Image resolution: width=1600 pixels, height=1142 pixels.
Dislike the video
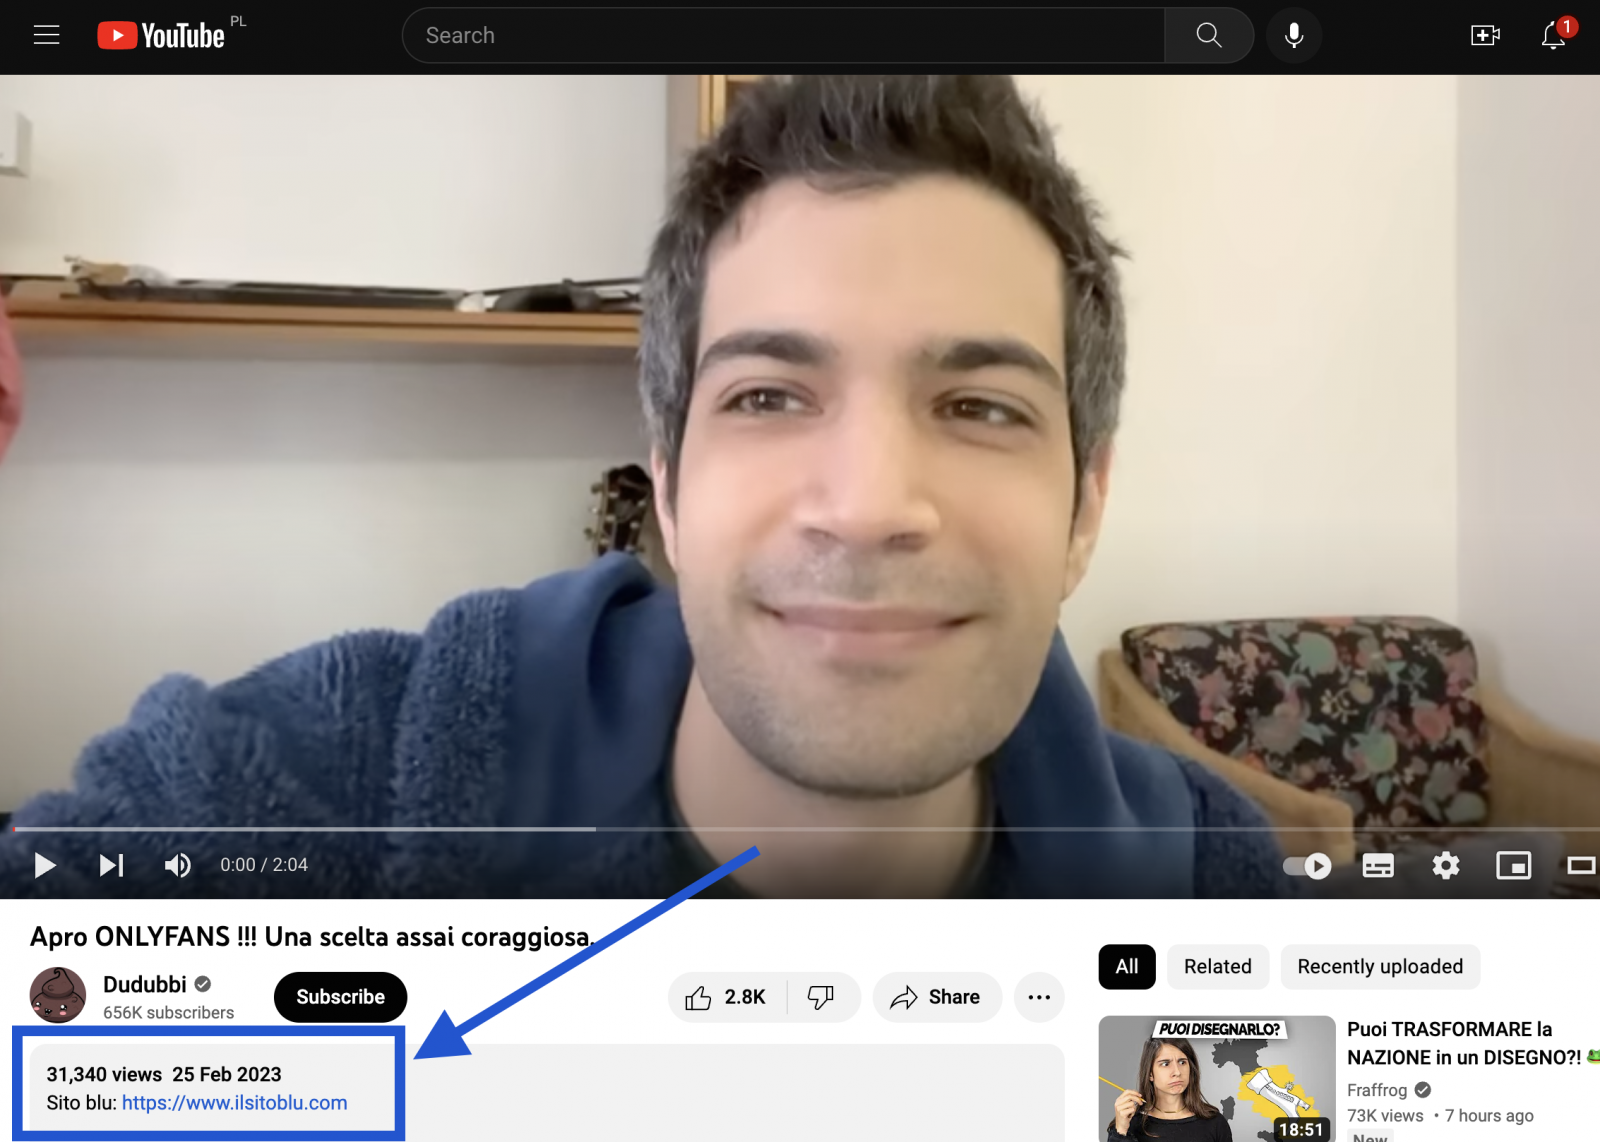pos(821,997)
